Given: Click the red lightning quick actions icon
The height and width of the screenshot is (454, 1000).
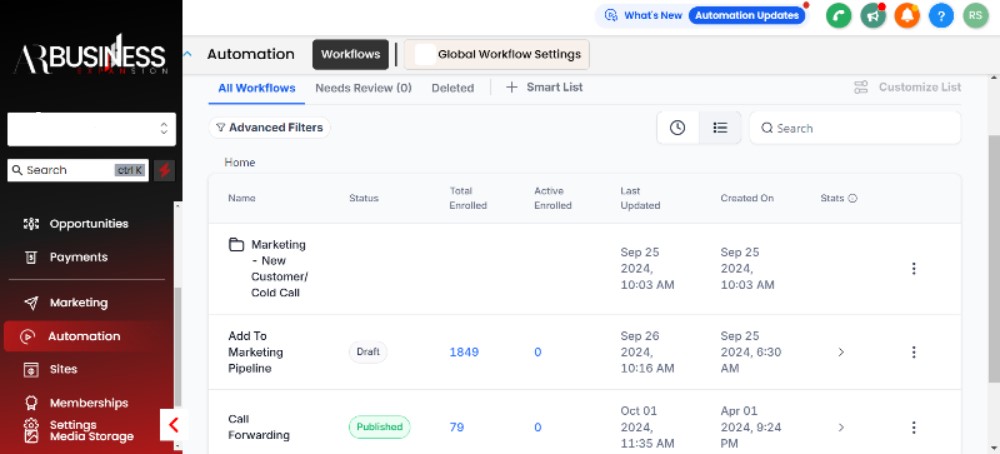Looking at the screenshot, I should click(x=164, y=170).
